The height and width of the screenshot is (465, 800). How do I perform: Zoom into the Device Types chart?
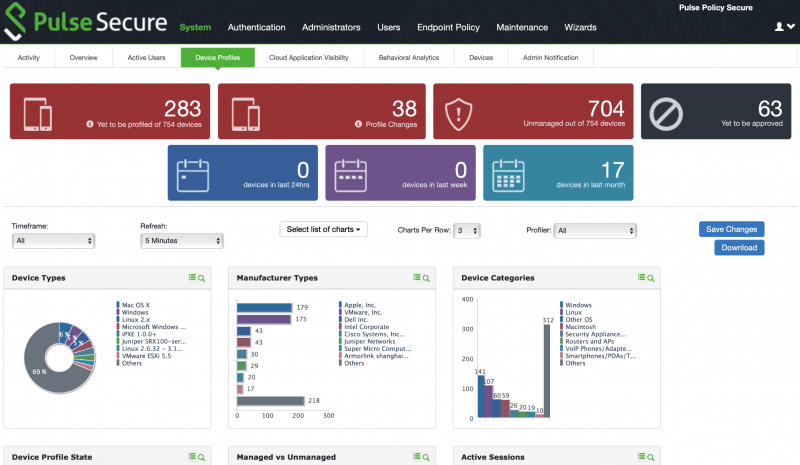tap(202, 278)
